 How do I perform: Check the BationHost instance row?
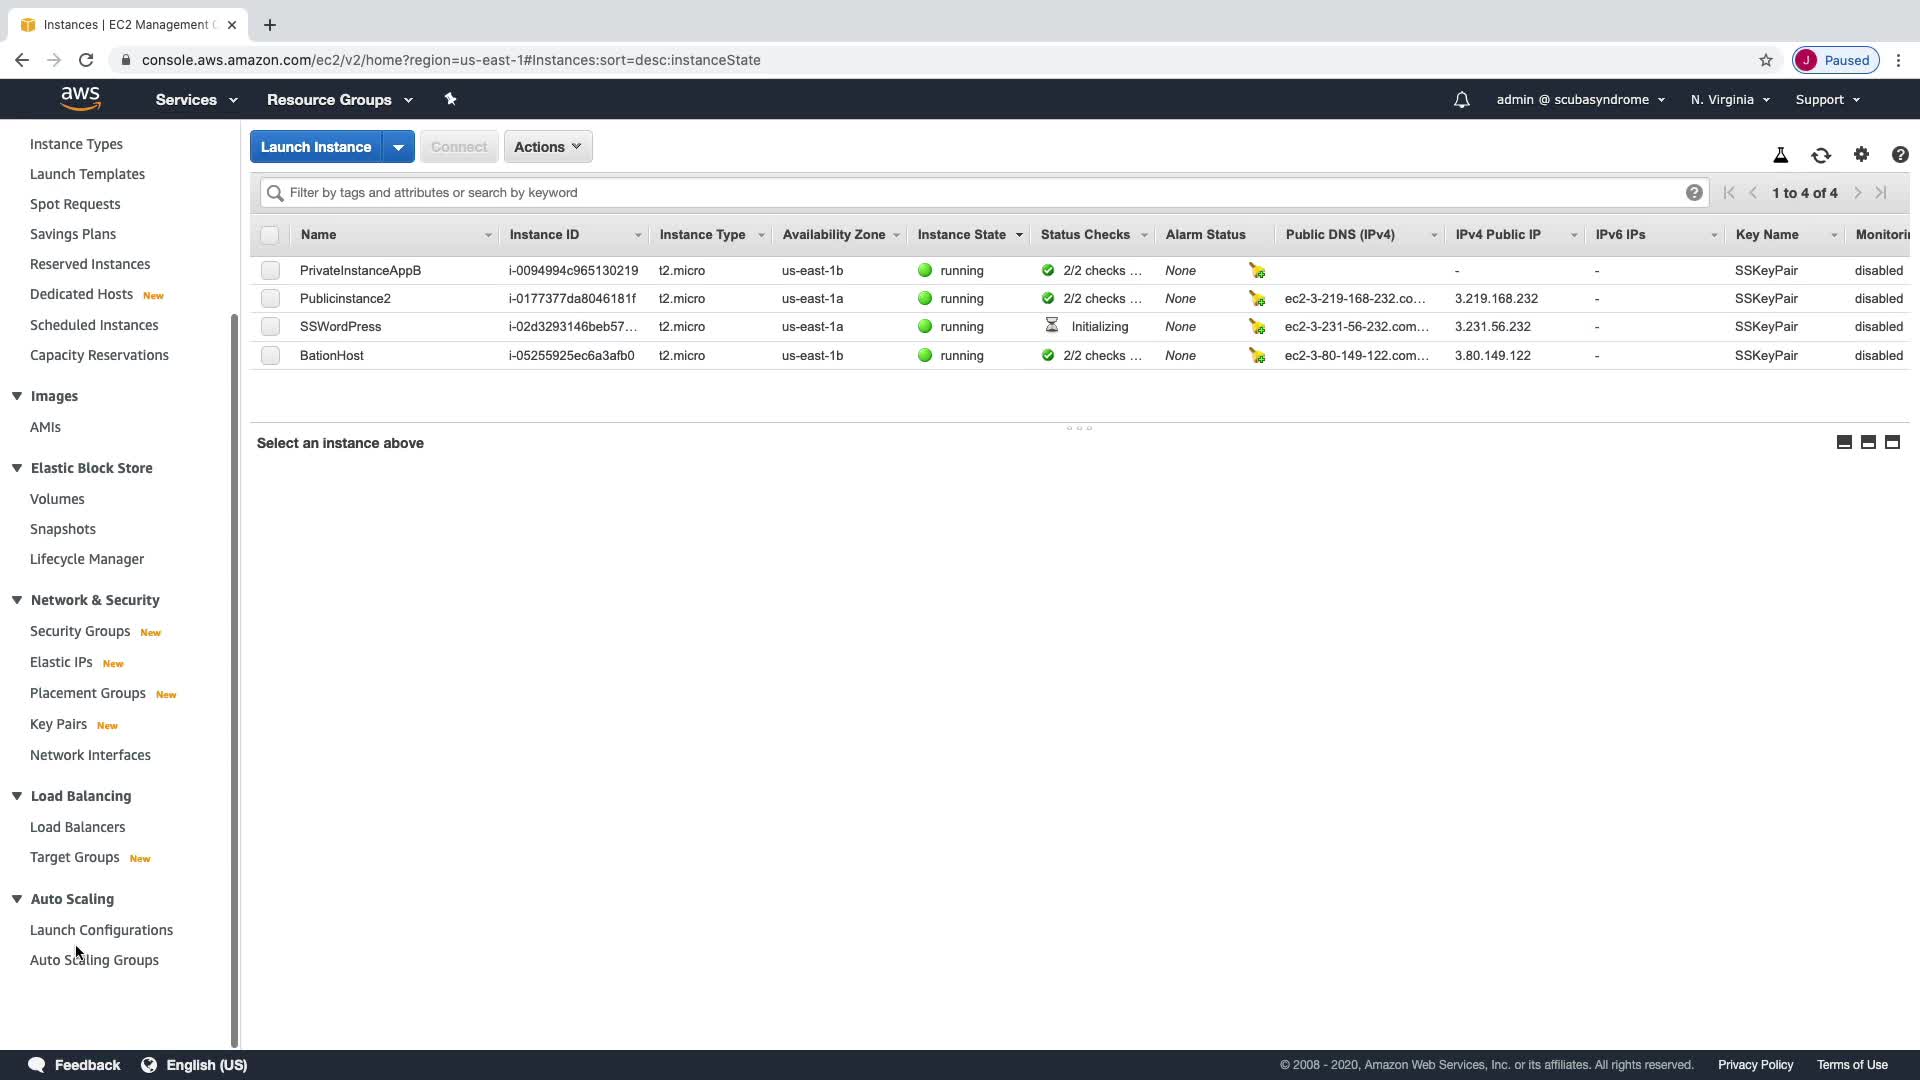[x=270, y=356]
